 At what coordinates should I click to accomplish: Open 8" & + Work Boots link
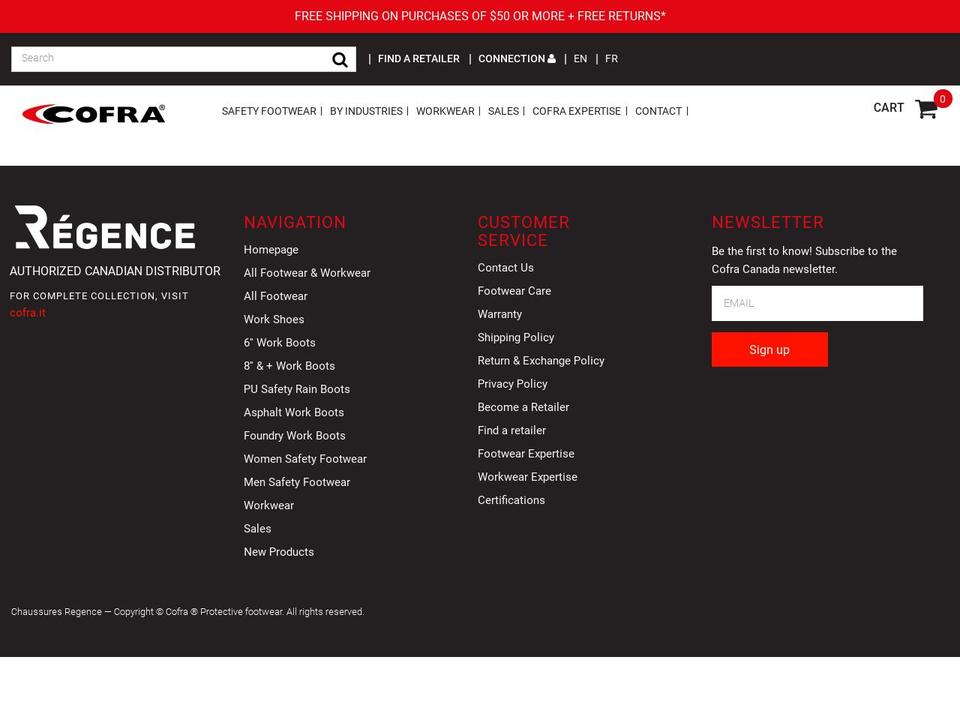coord(289,366)
